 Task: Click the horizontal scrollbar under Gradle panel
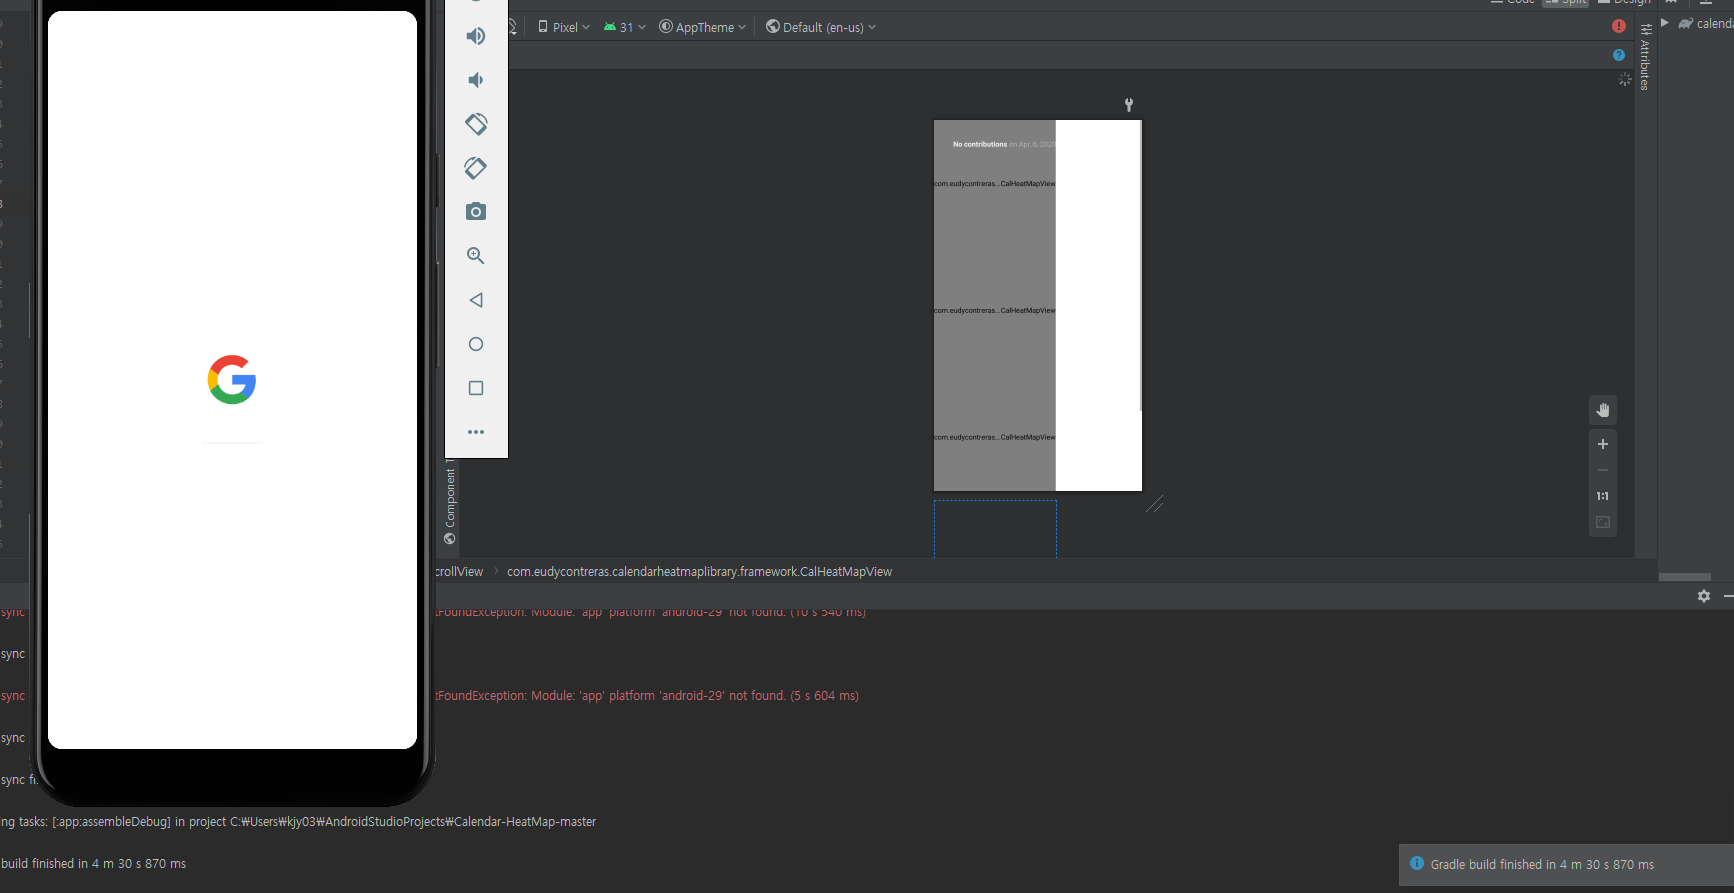[1685, 577]
